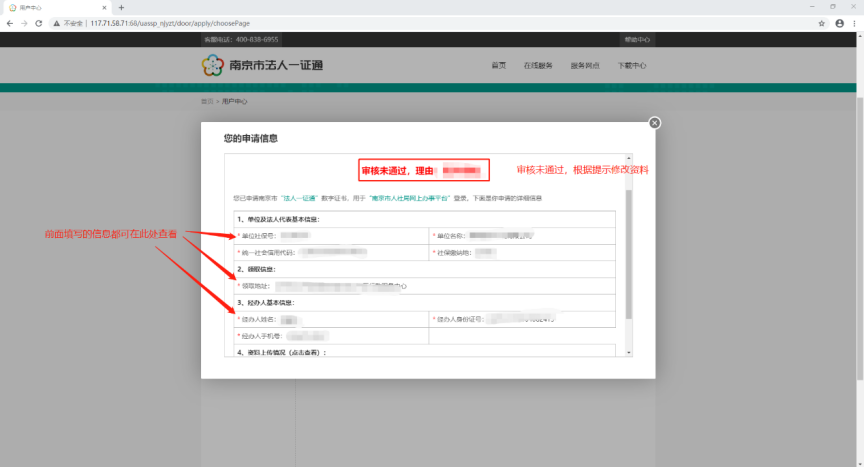Click 帮助中心 link in top bar

pos(637,39)
